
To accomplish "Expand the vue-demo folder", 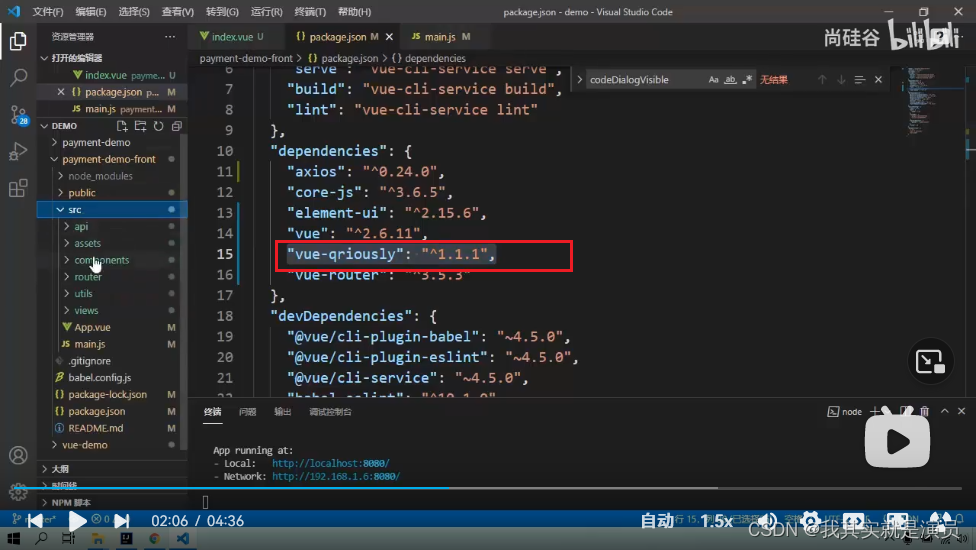I will (x=85, y=445).
